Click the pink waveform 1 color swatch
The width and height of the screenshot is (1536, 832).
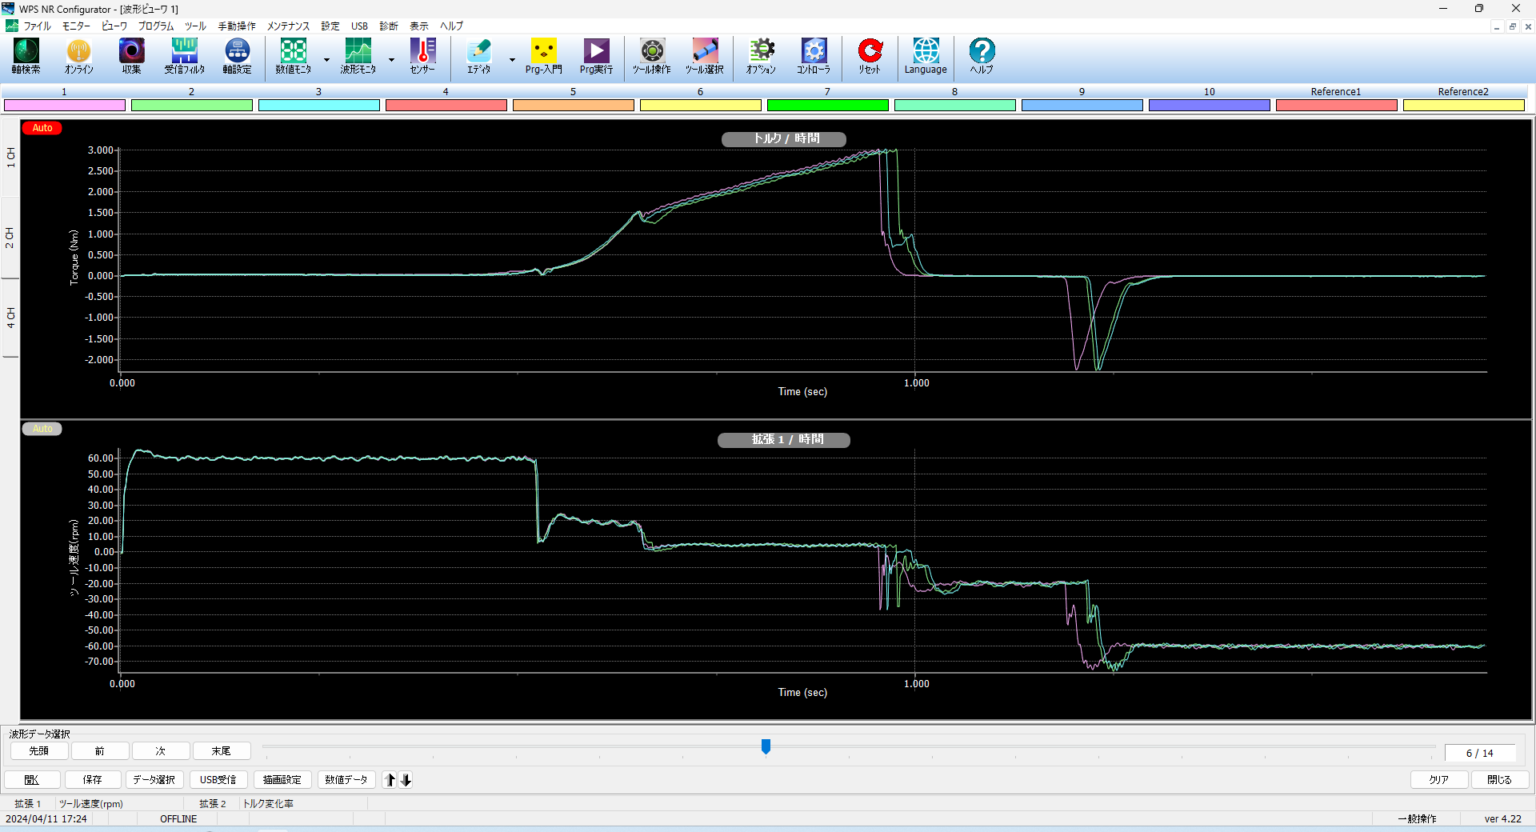pyautogui.click(x=64, y=105)
